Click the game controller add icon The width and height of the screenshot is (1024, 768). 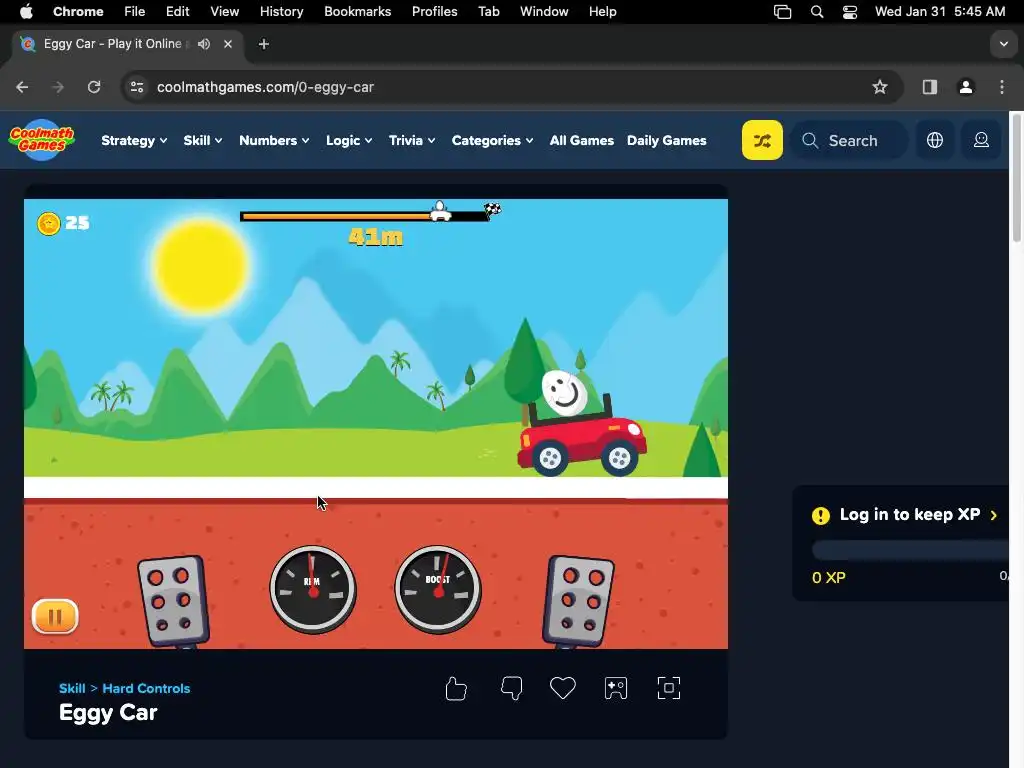(x=616, y=688)
